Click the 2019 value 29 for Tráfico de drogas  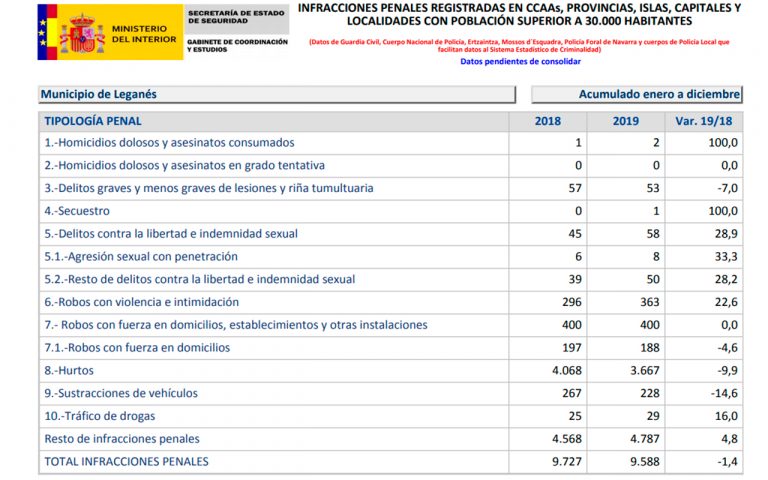coord(653,416)
